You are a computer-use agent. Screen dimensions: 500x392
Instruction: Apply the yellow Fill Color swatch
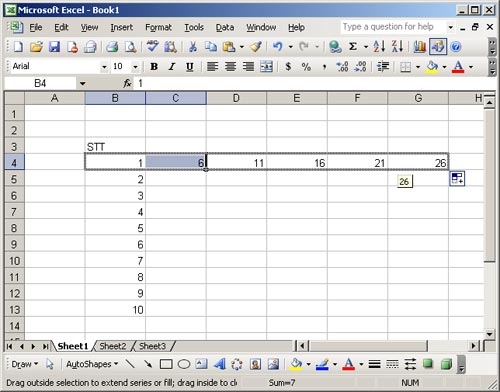432,67
